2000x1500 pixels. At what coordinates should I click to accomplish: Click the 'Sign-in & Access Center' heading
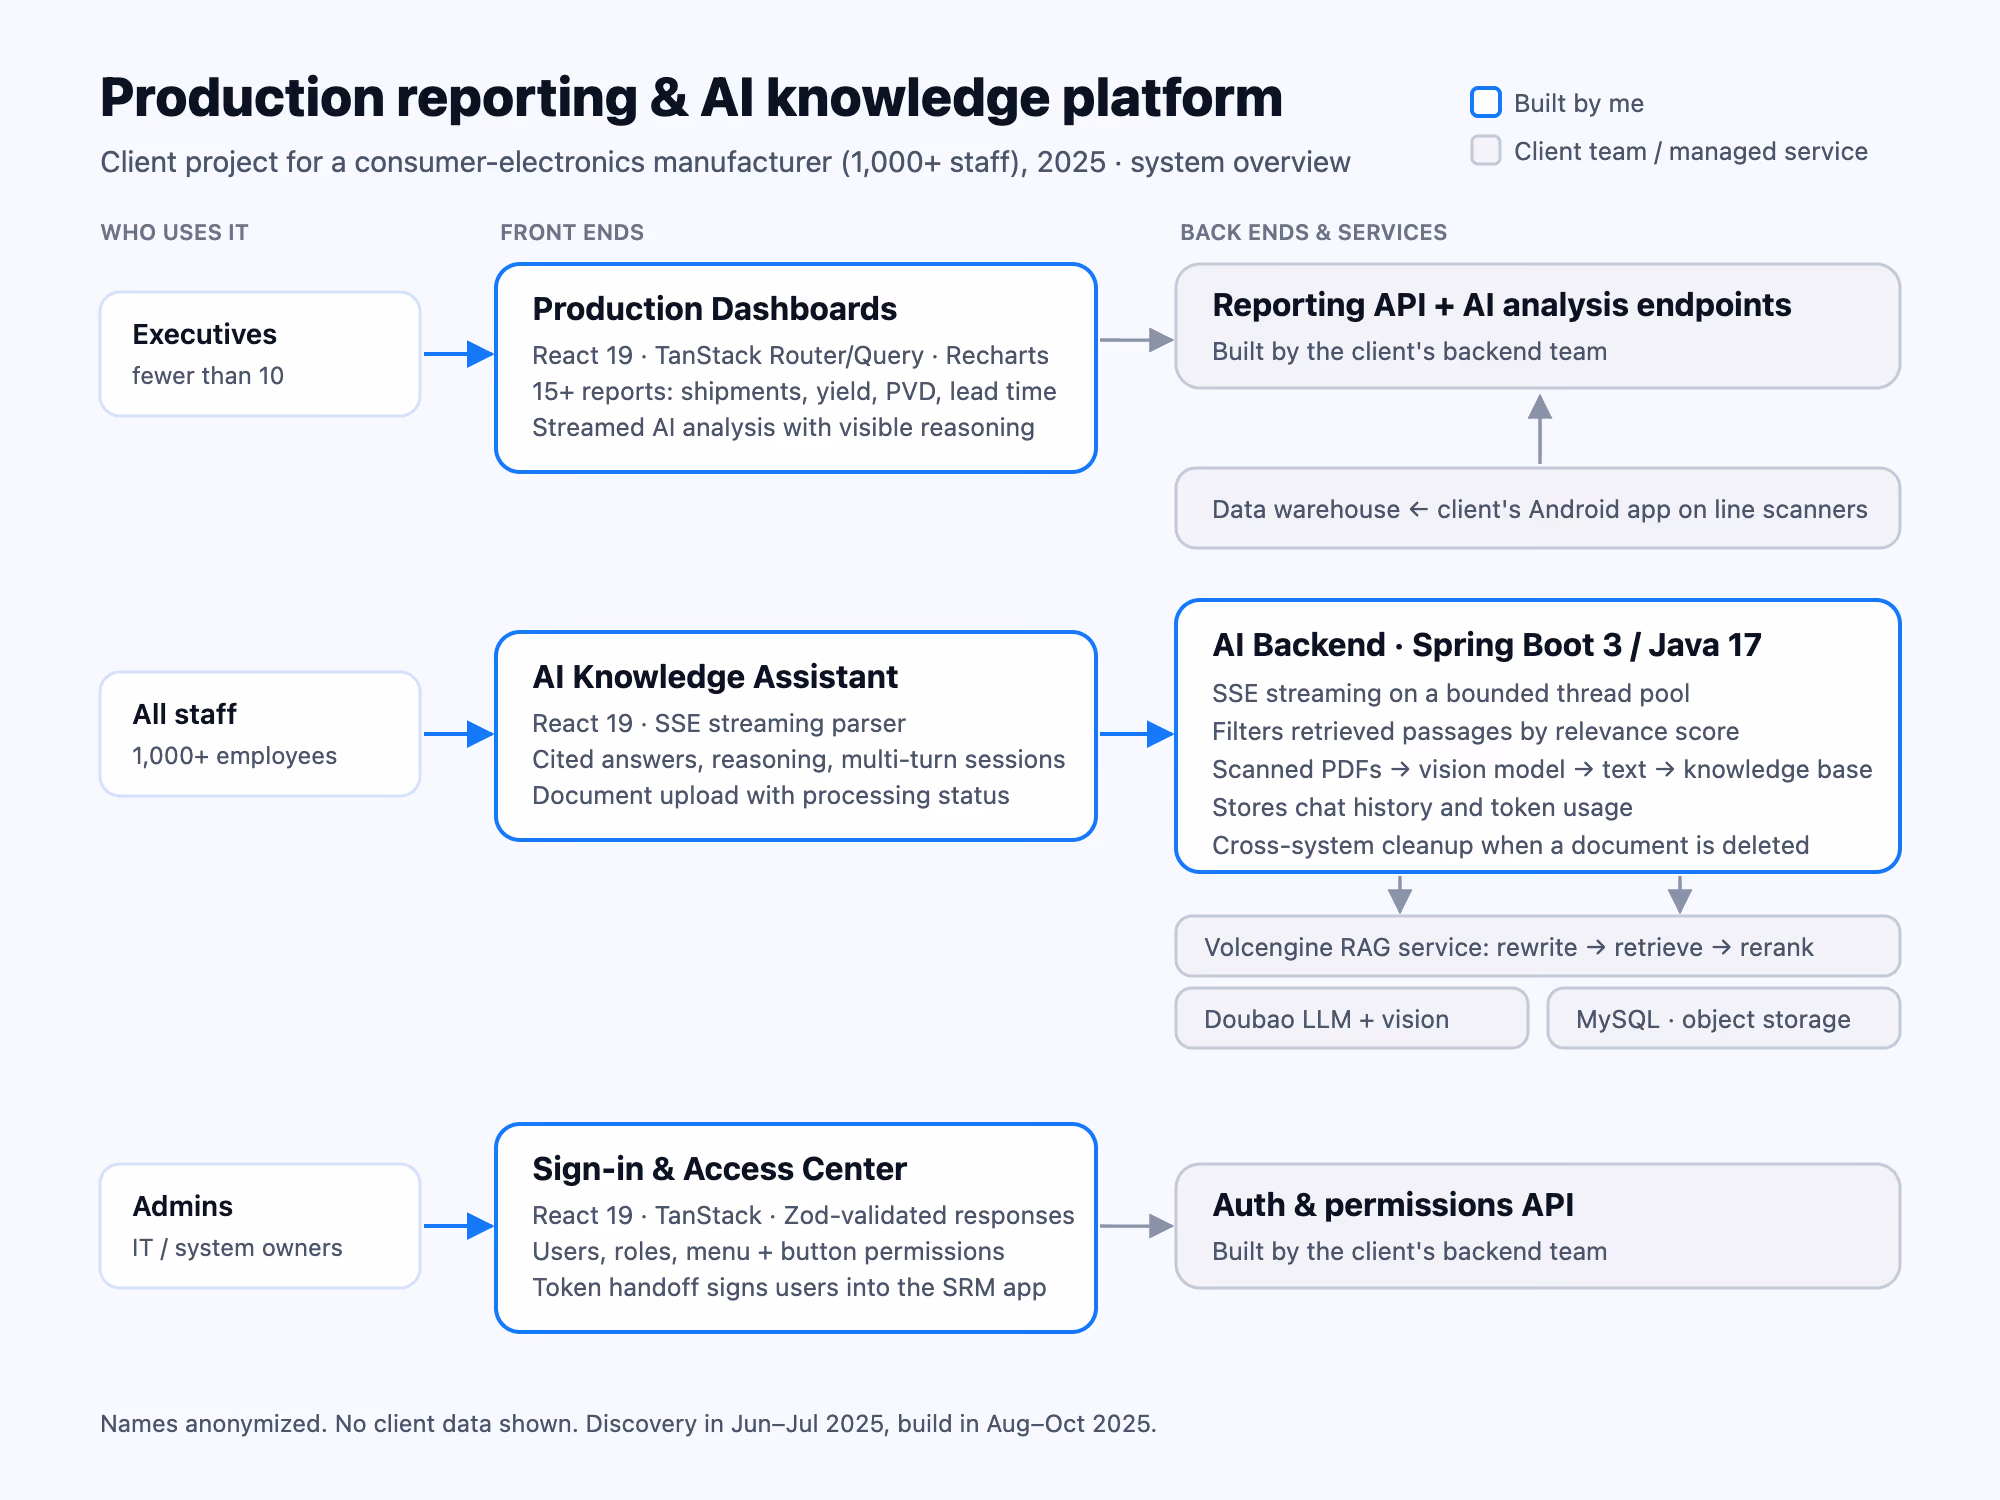click(x=719, y=1169)
